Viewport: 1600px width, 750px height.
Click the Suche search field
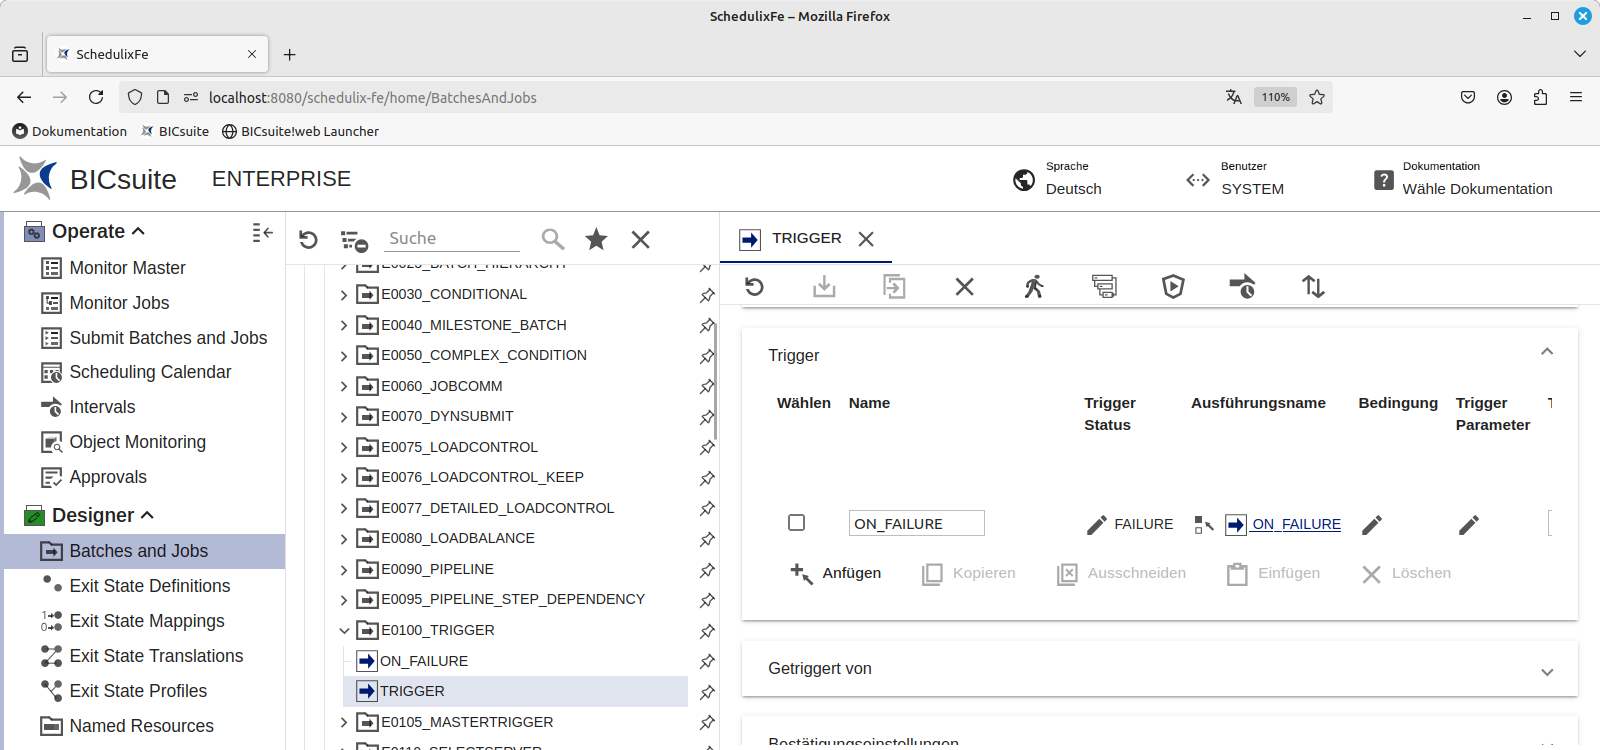453,239
